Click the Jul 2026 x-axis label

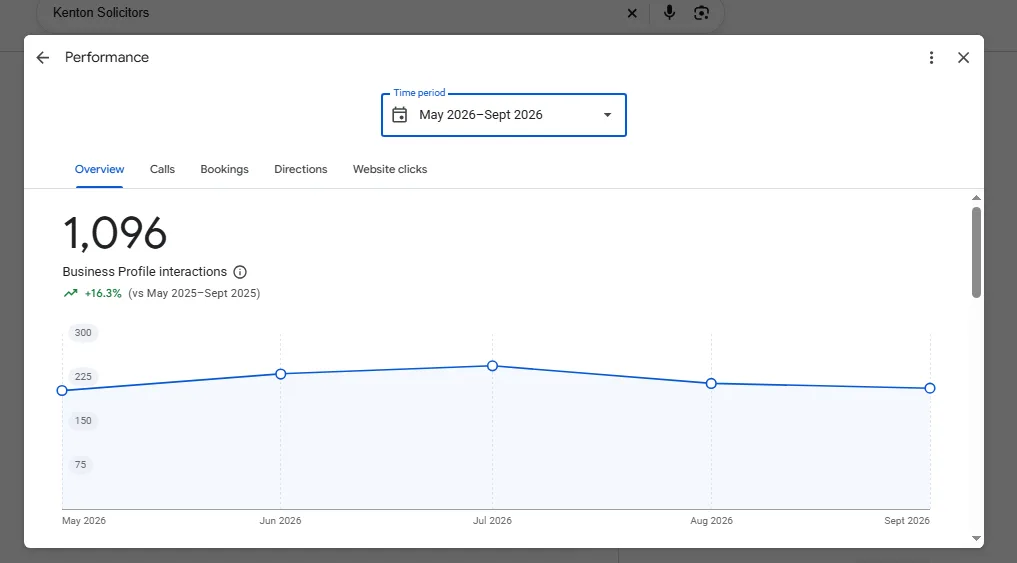(492, 521)
